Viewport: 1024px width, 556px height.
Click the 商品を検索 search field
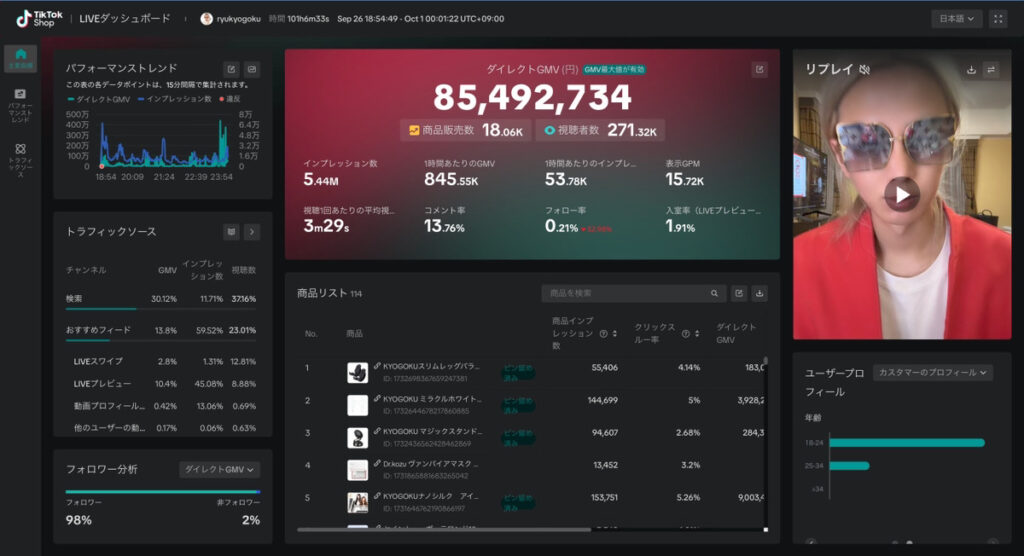pyautogui.click(x=625, y=294)
